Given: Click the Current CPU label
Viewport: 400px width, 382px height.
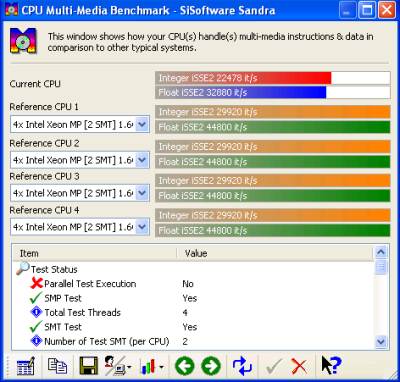Looking at the screenshot, I should (35, 84).
